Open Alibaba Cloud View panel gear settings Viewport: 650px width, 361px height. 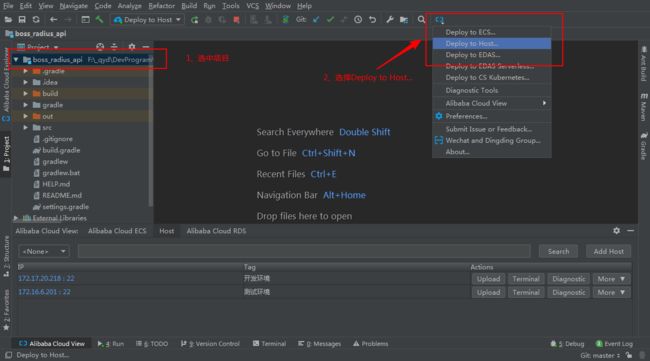616,231
